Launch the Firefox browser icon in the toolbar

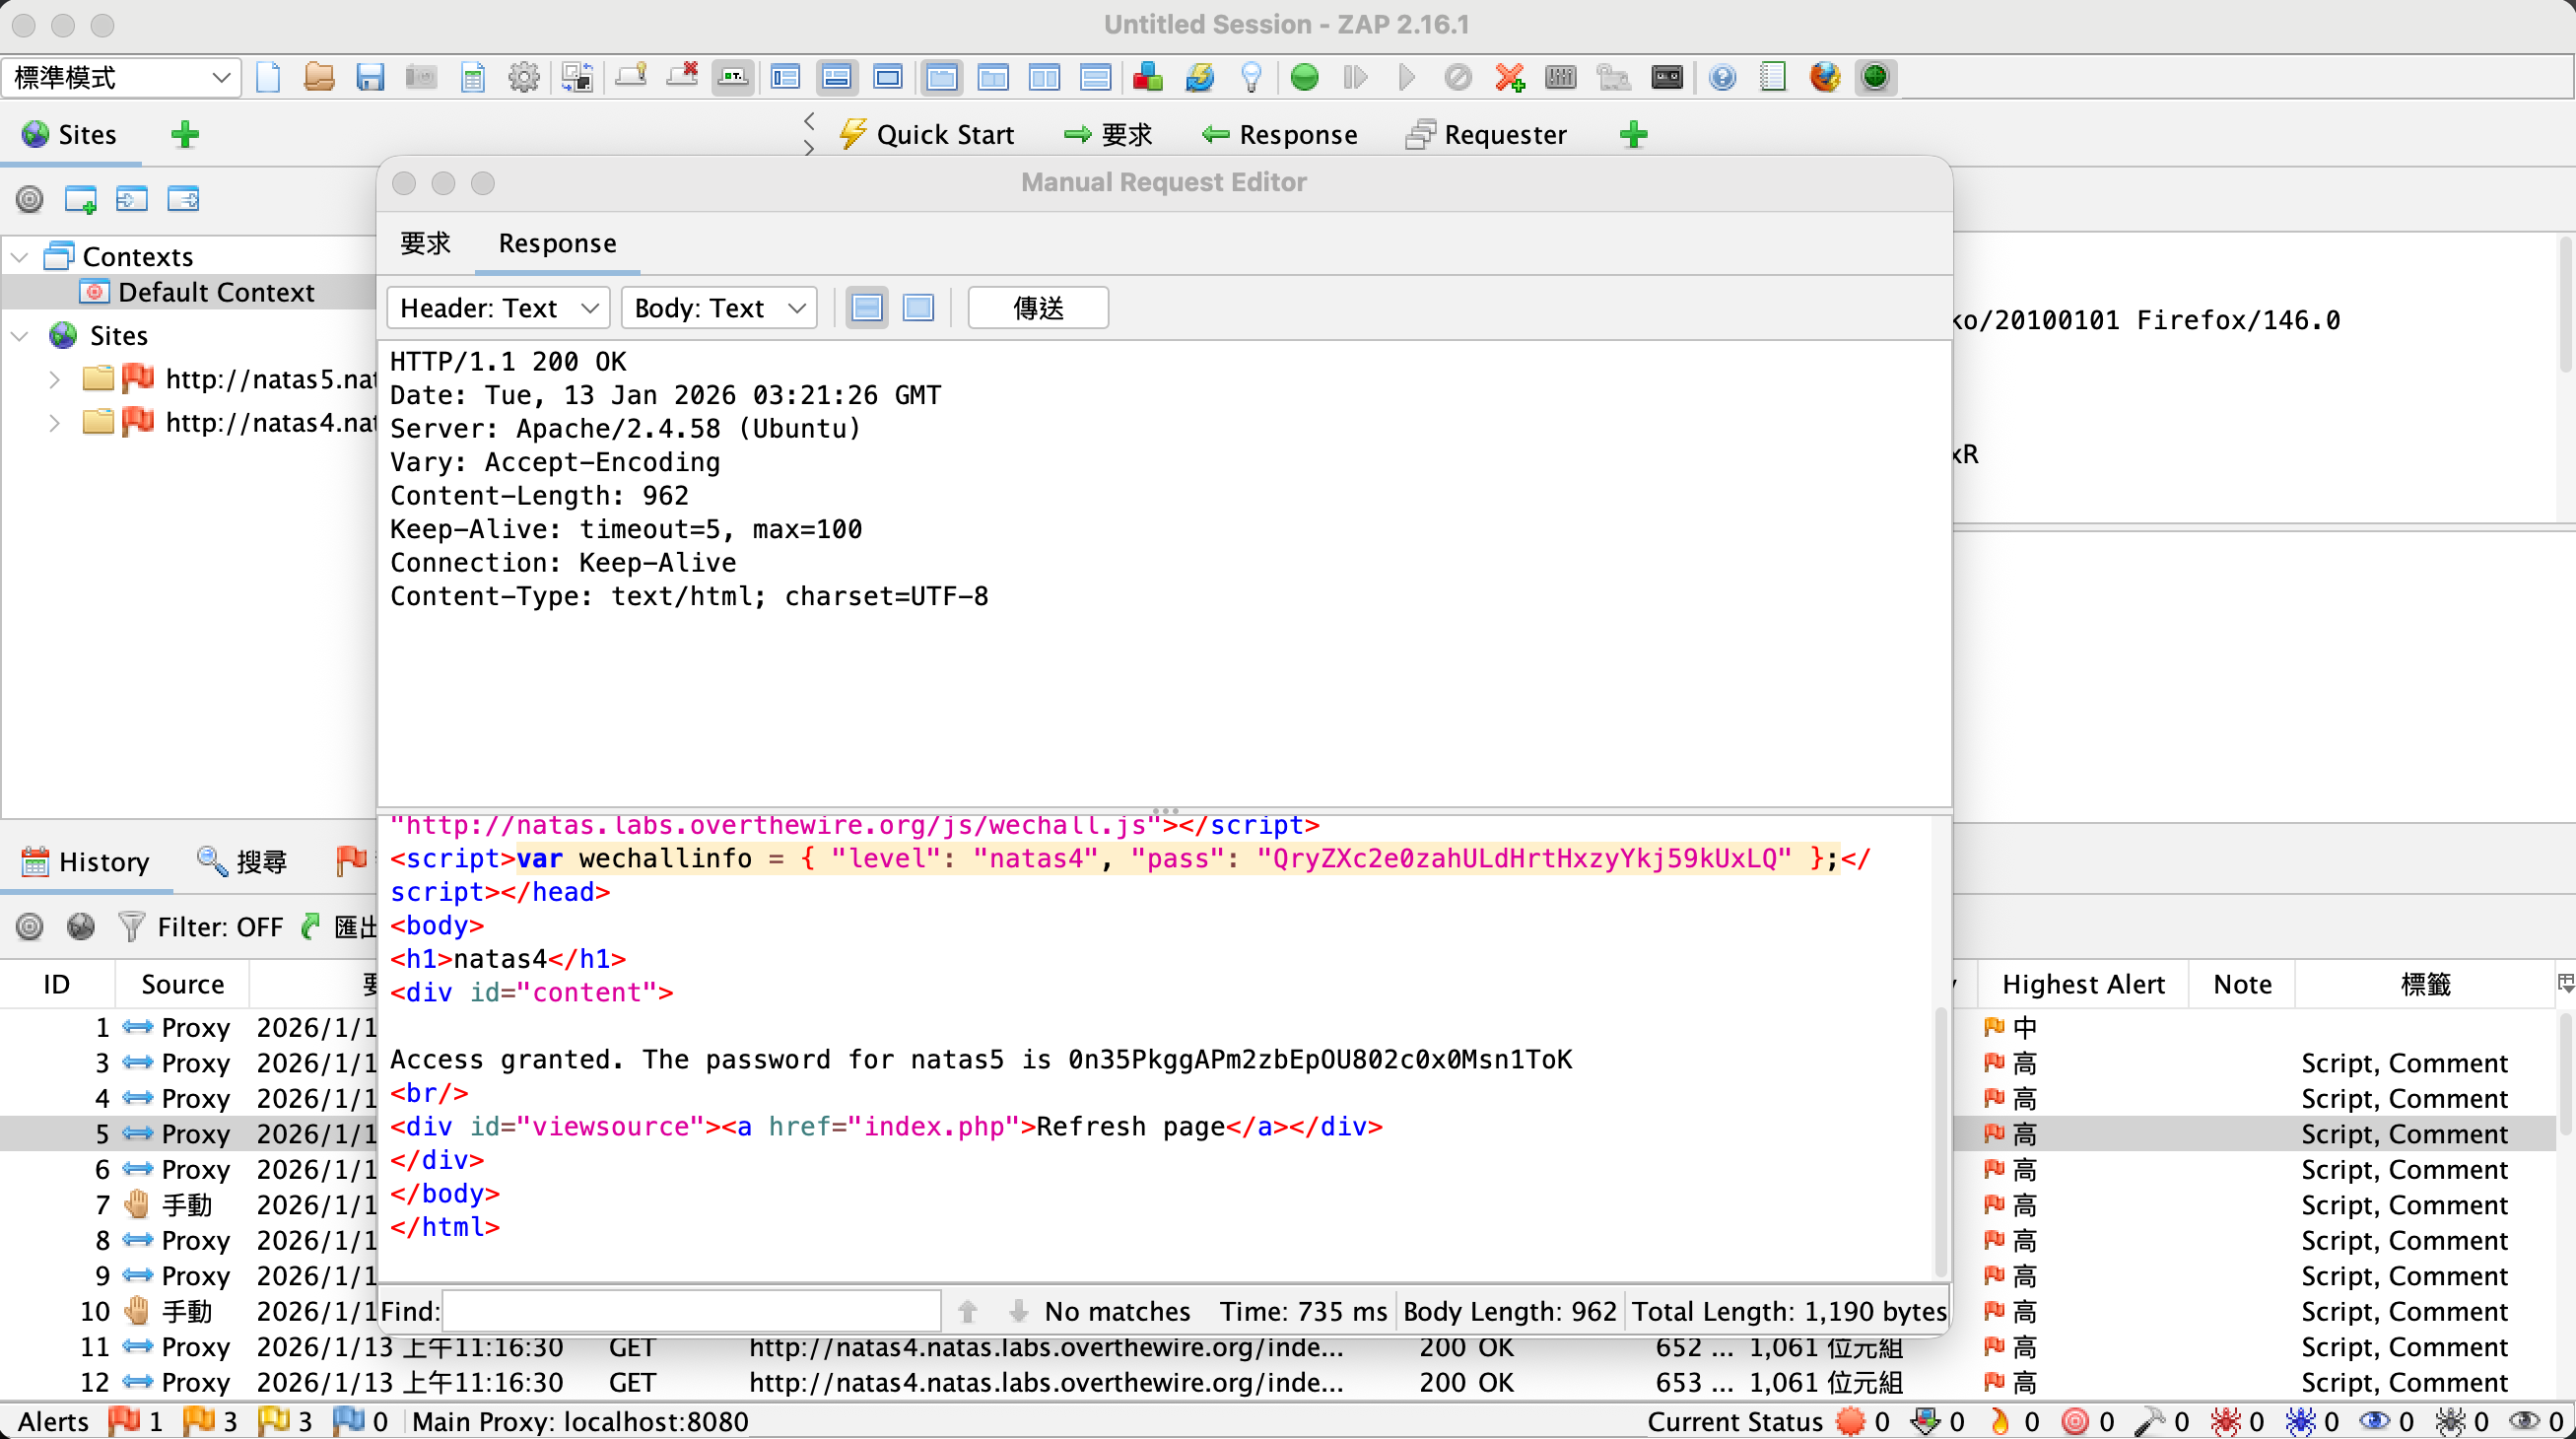1825,77
